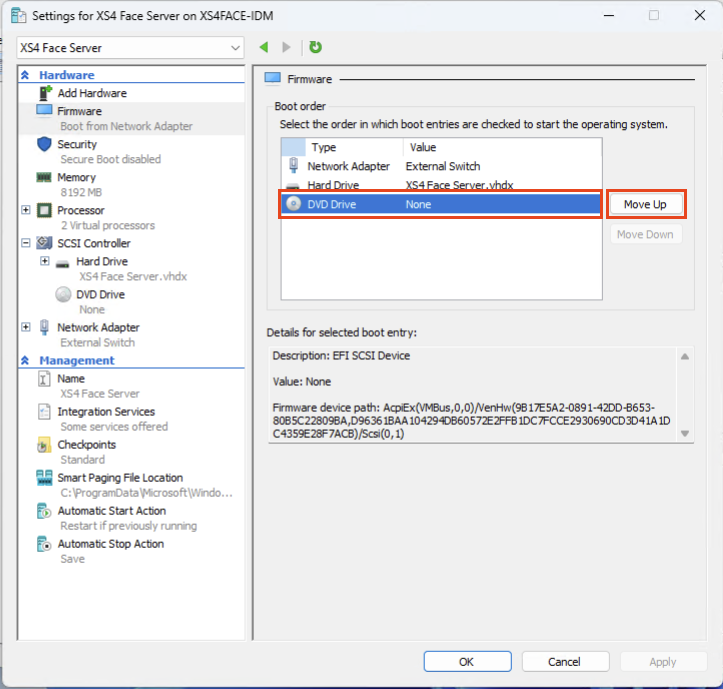The image size is (723, 689).
Task: Expand the Hard Drive tree node
Action: [45, 261]
